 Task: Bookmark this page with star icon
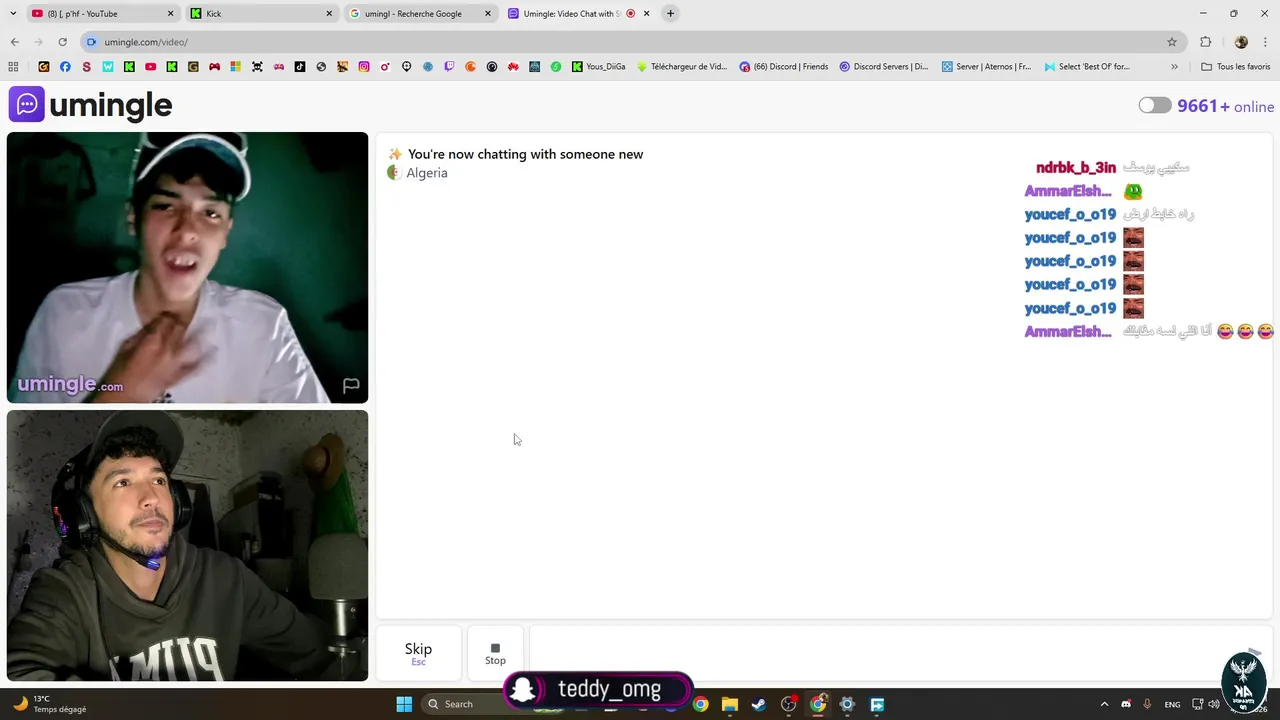click(x=1172, y=42)
